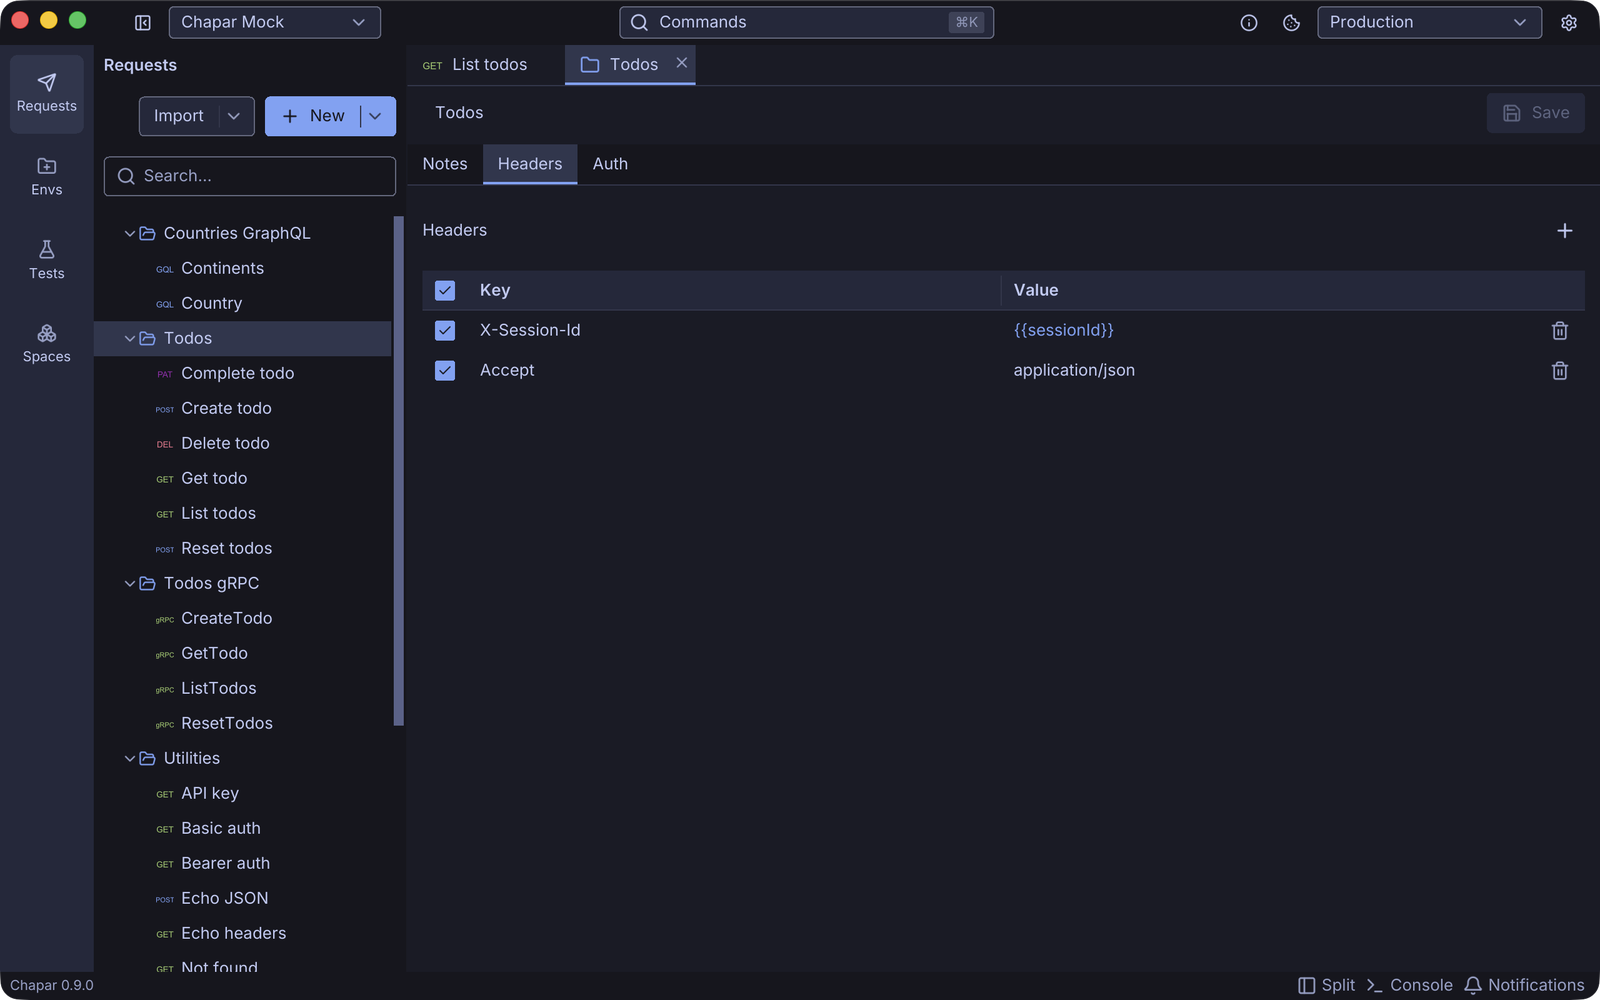This screenshot has width=1600, height=1000.
Task: Click the request list scrollbar
Action: click(399, 470)
